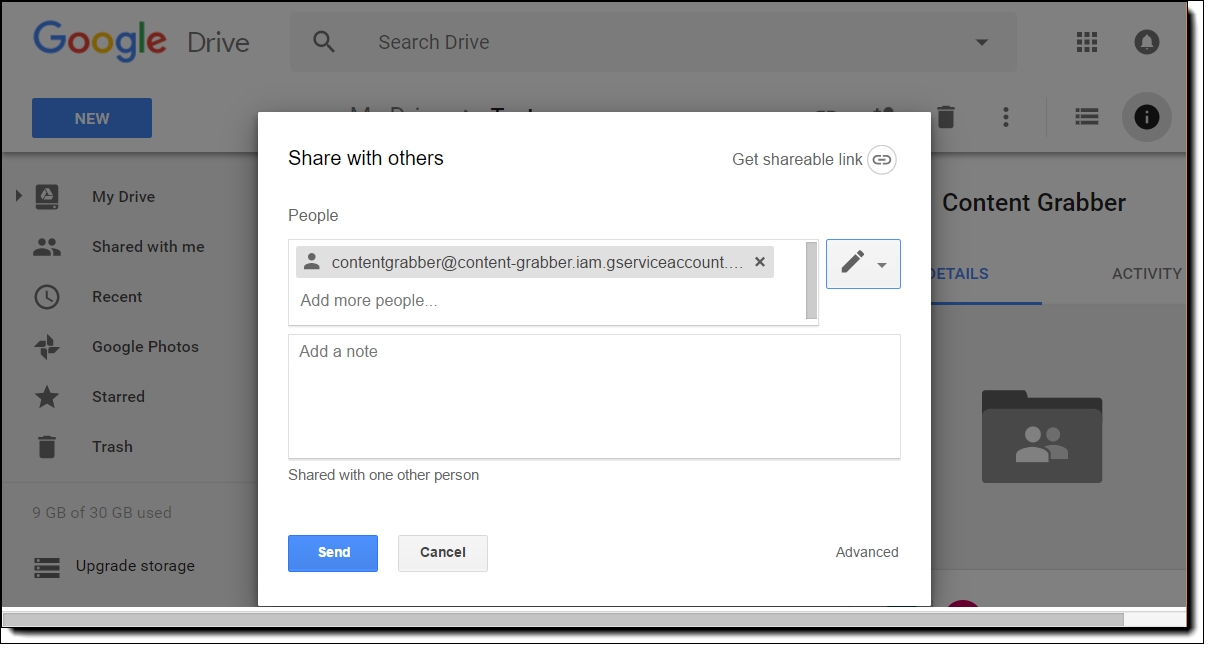This screenshot has height=659, width=1219.
Task: Open Trash in the sidebar
Action: 112,447
